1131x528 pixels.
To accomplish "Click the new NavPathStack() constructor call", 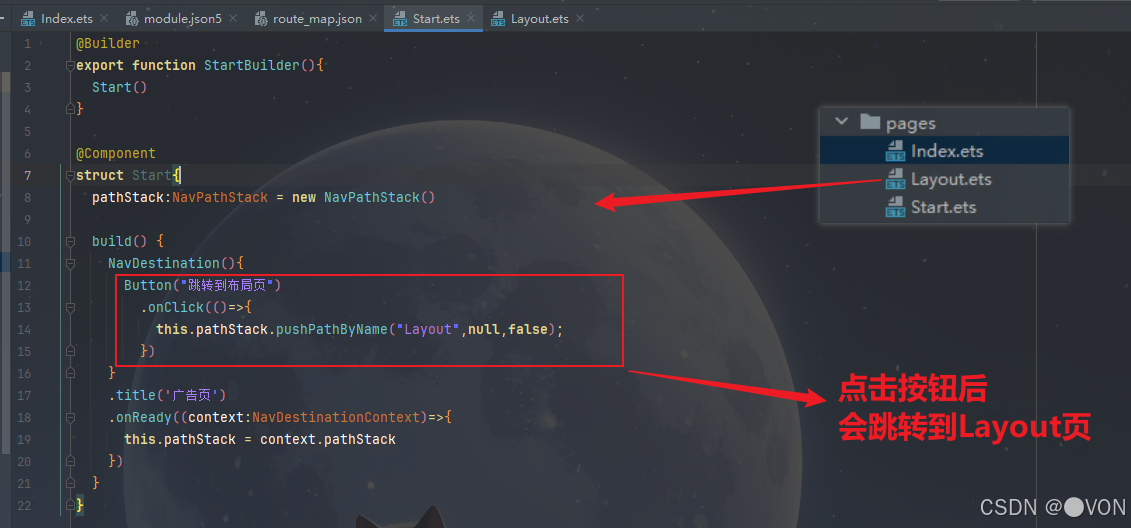I will tap(364, 198).
